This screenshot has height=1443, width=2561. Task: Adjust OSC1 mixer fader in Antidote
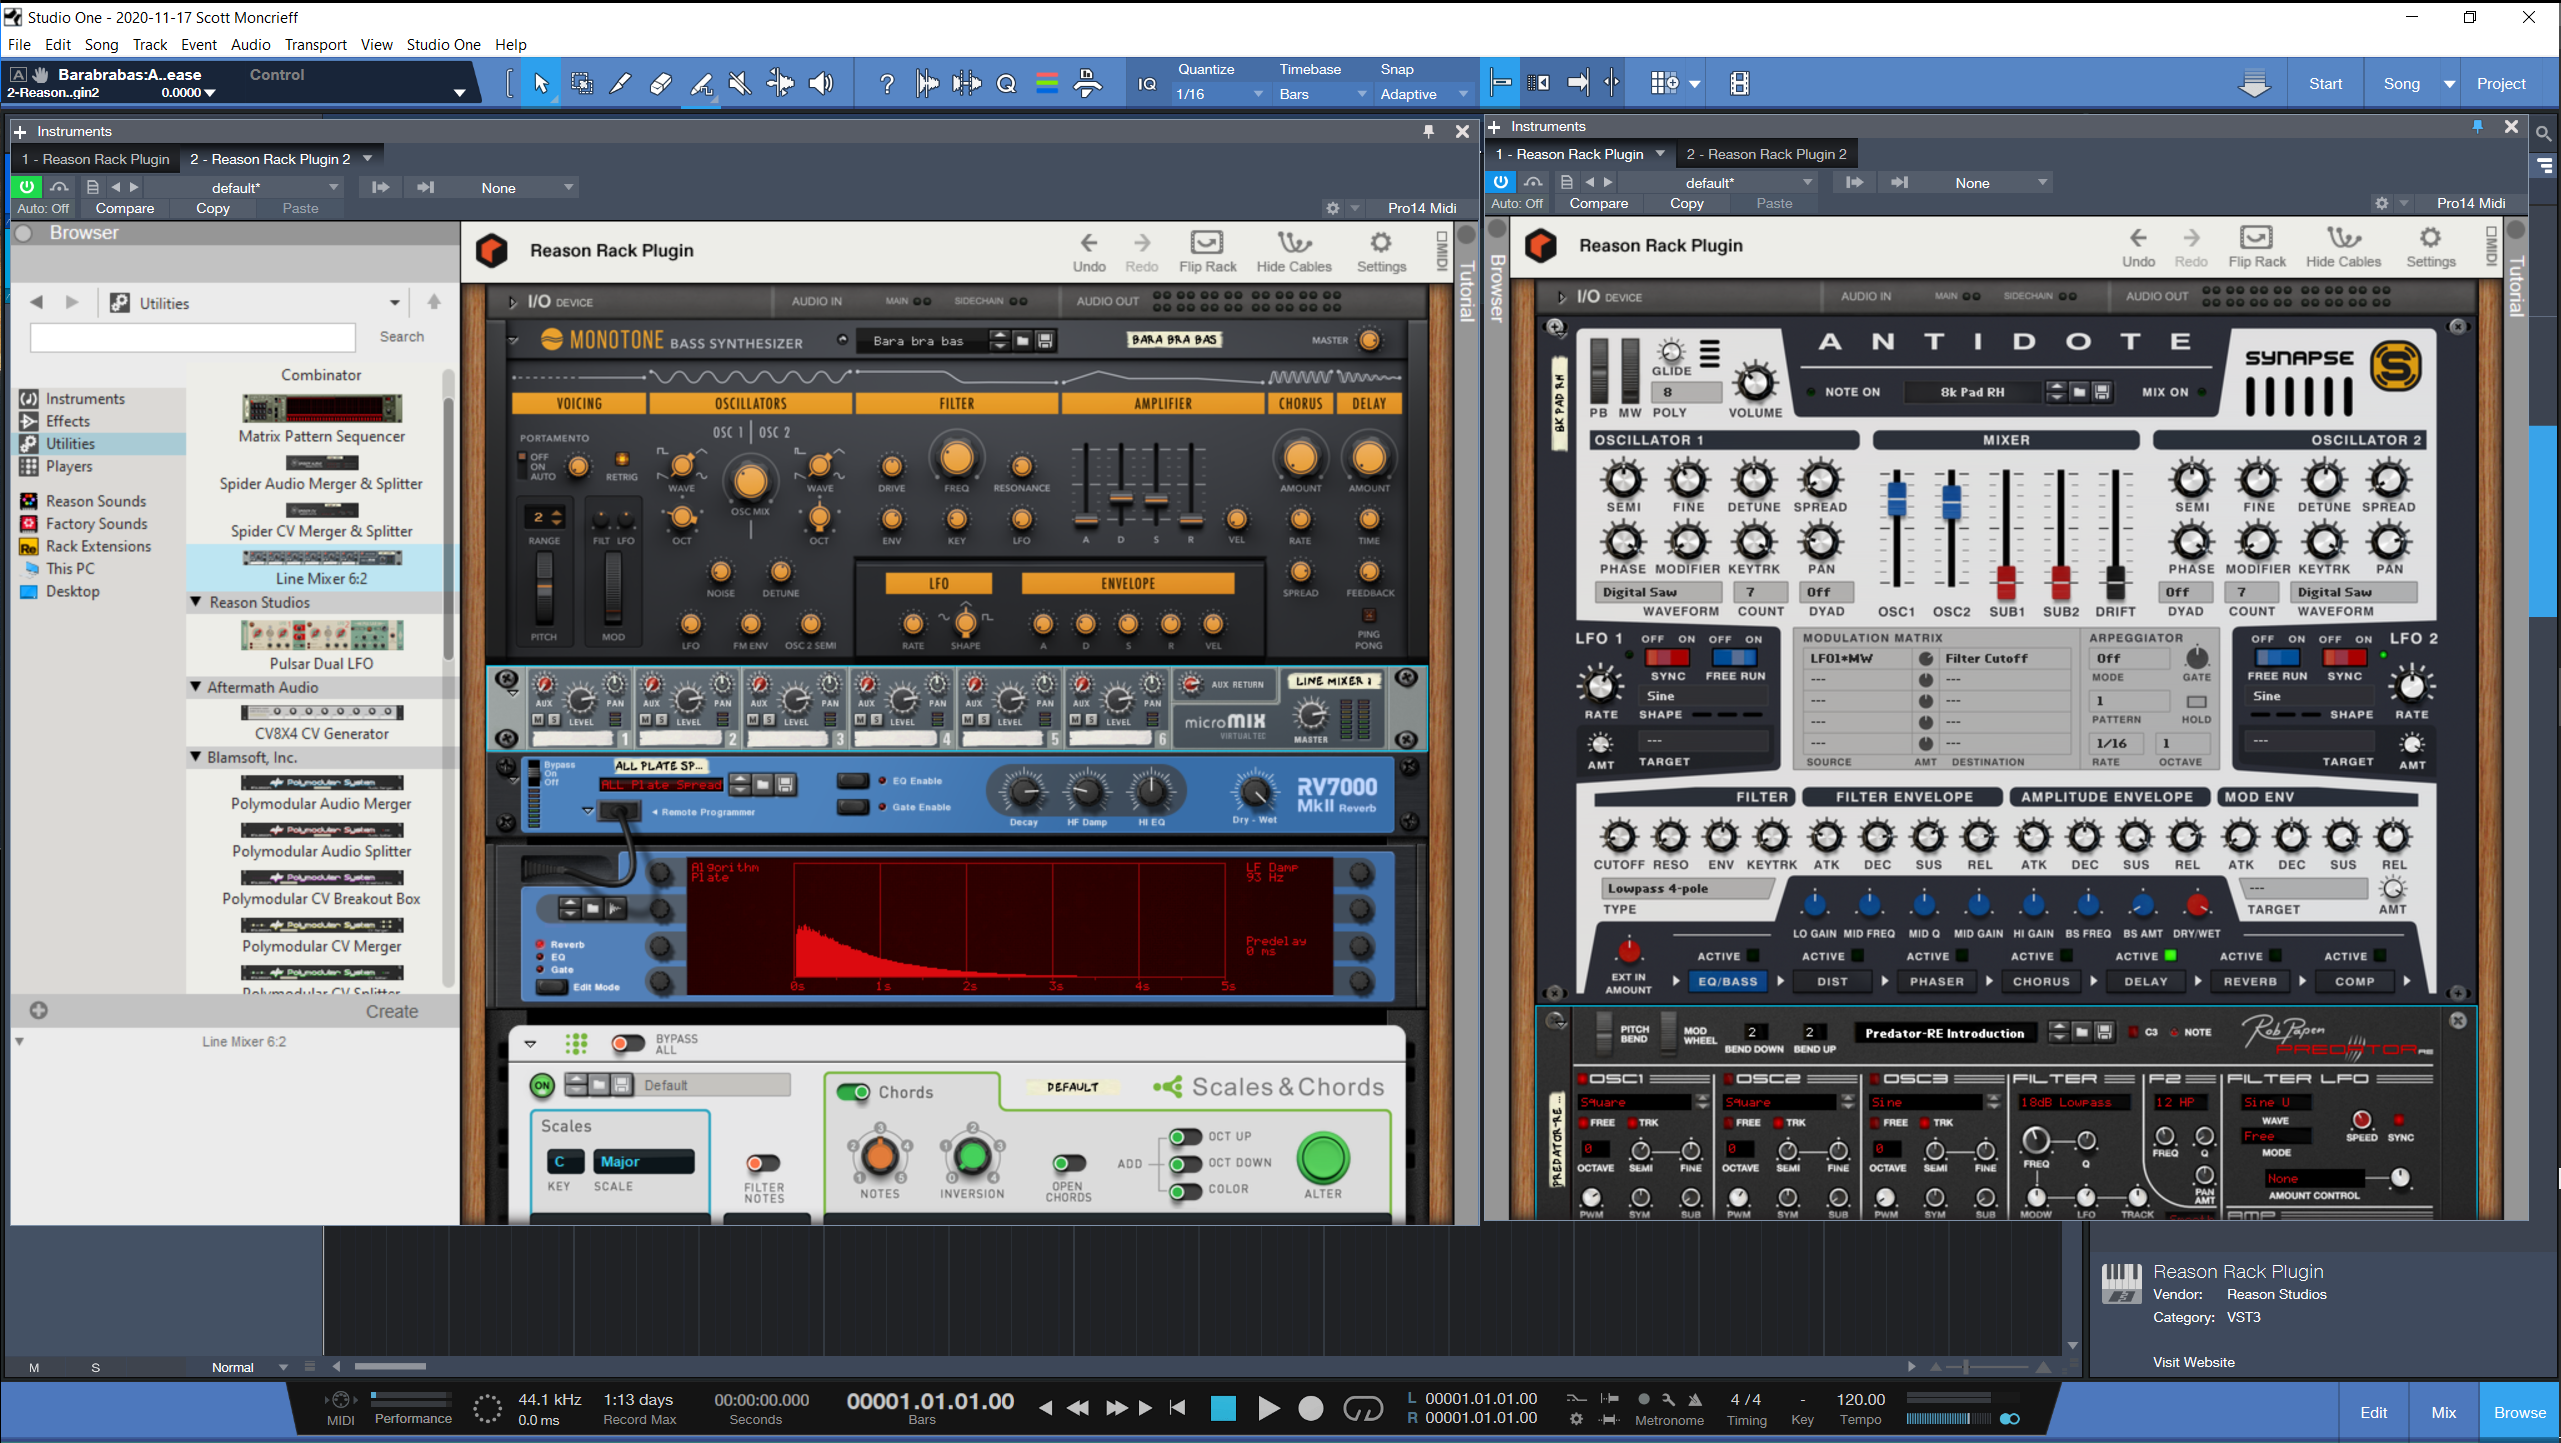[x=1896, y=497]
